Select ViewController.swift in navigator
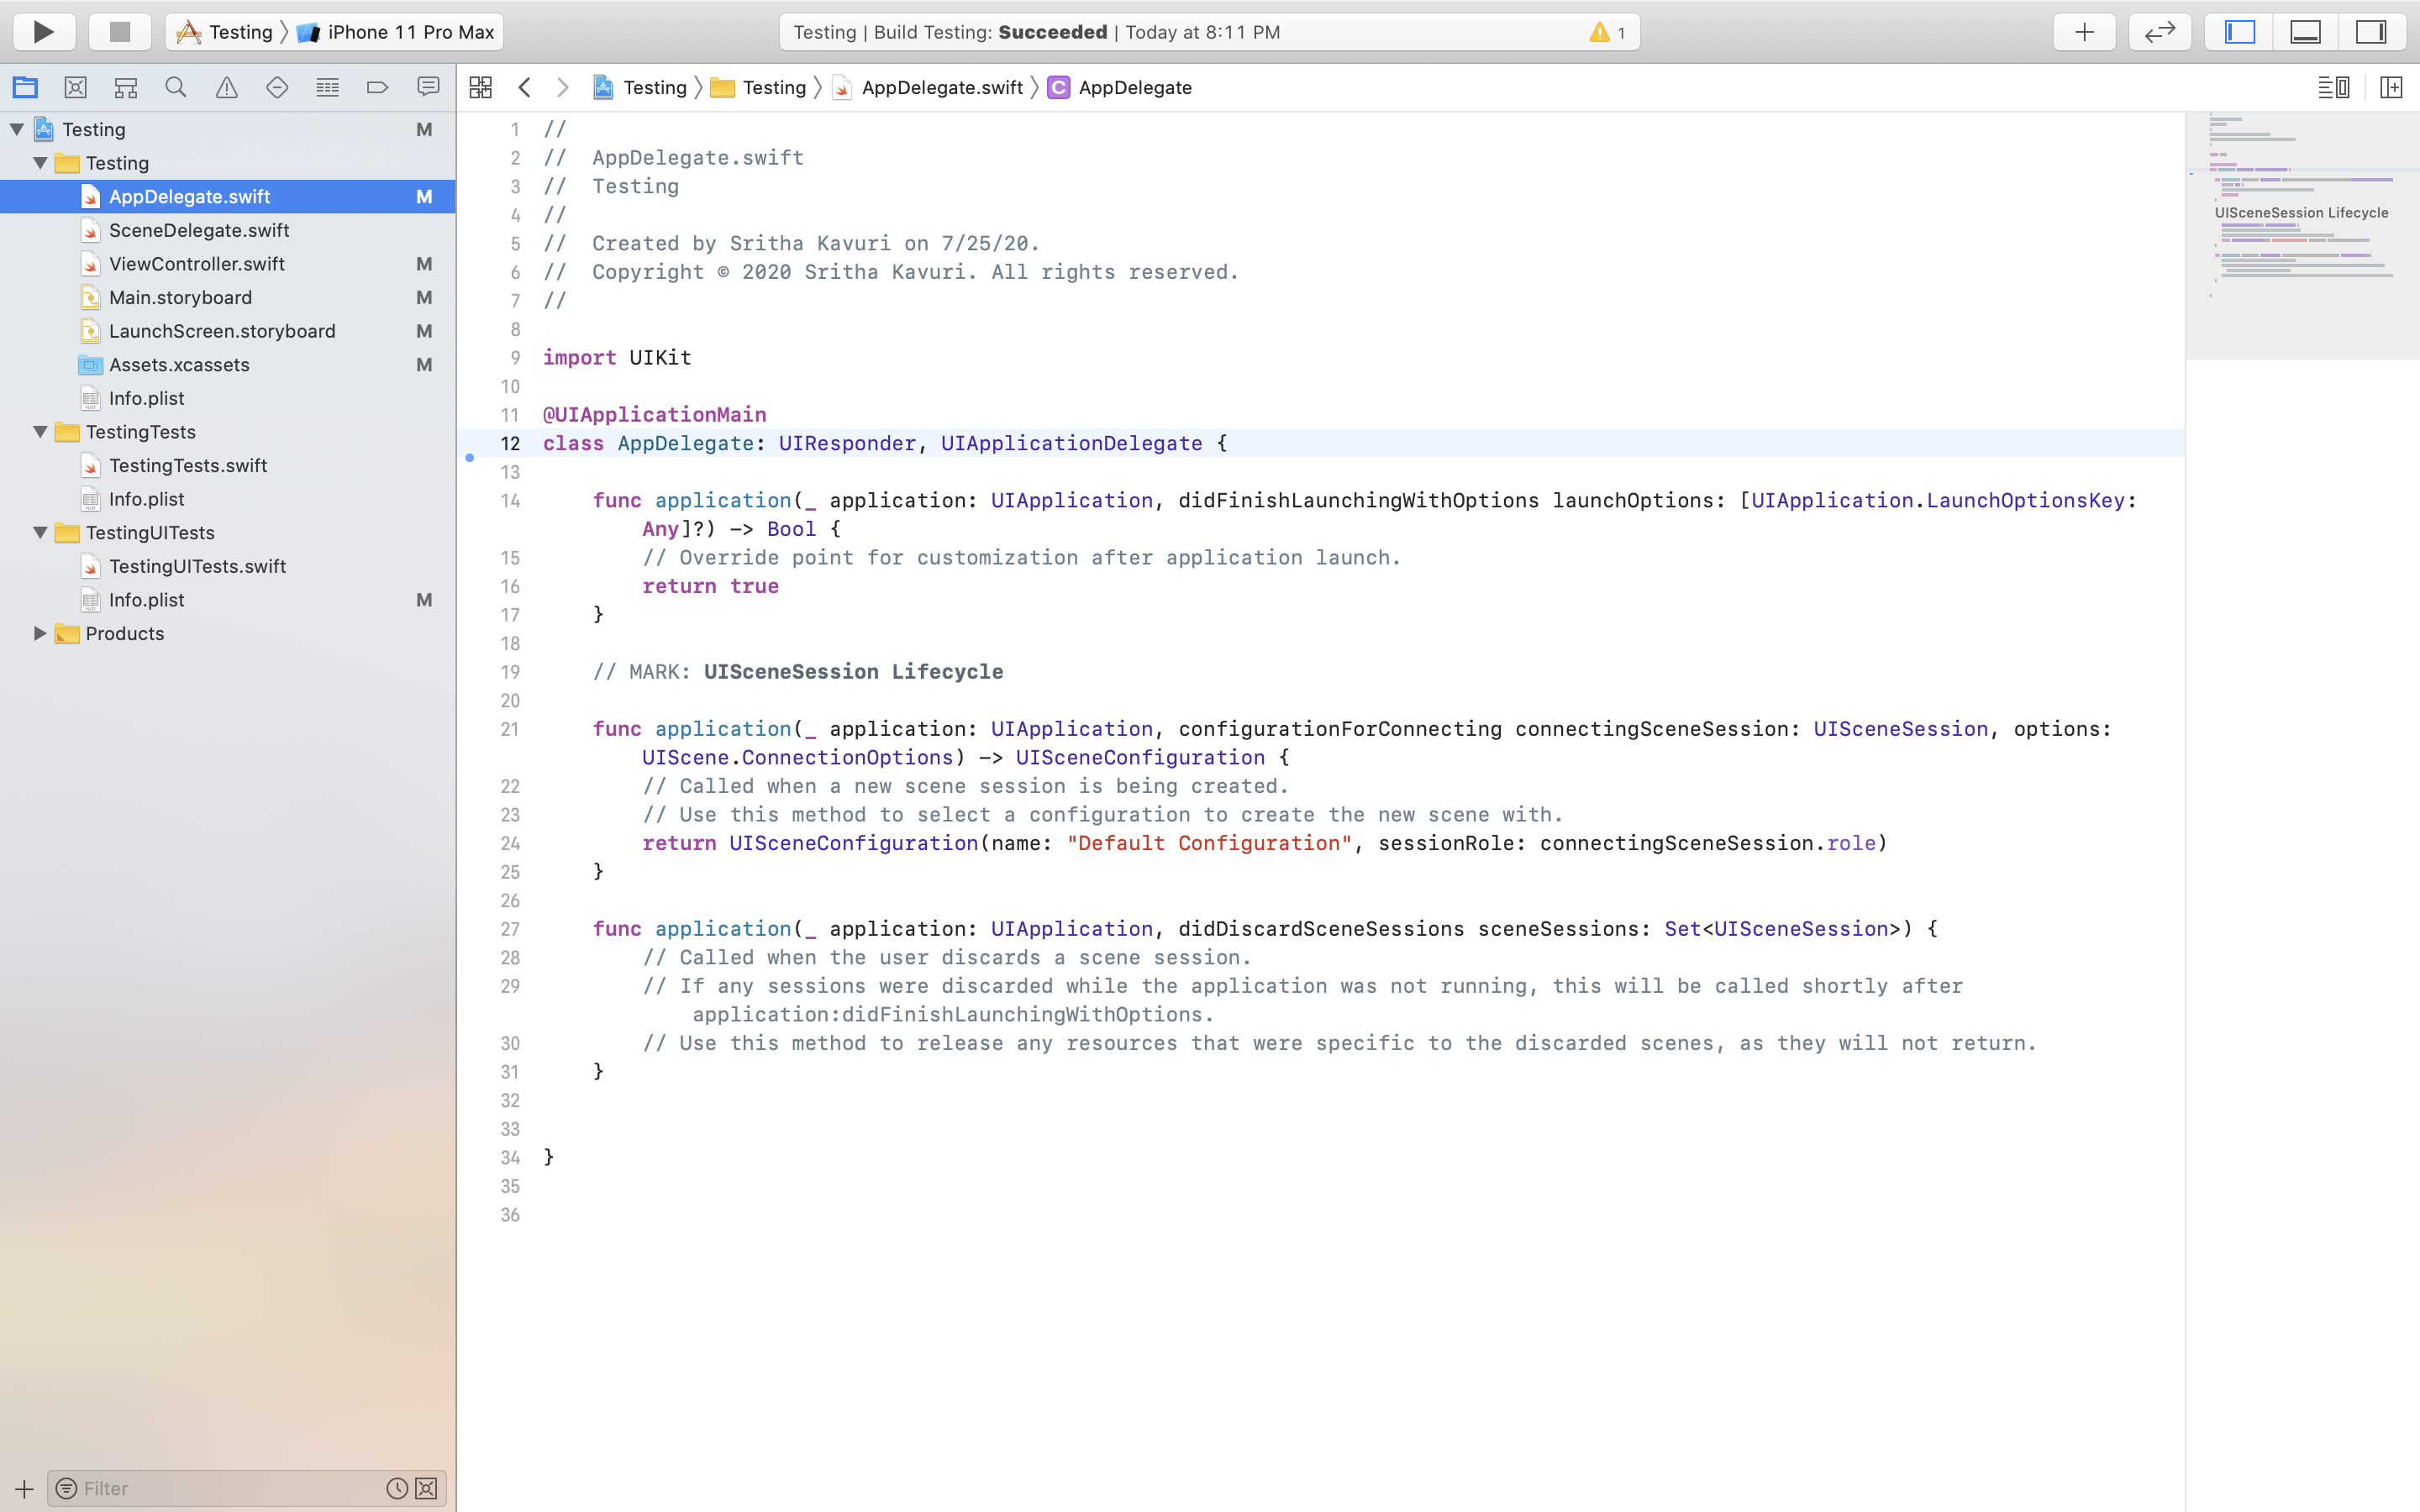 tap(197, 264)
